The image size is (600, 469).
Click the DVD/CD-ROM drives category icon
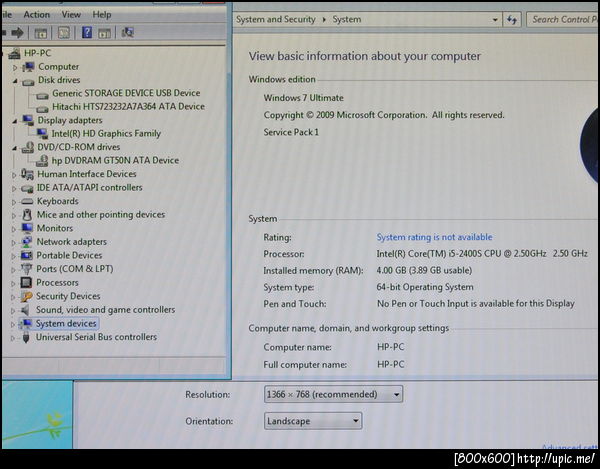click(28, 147)
